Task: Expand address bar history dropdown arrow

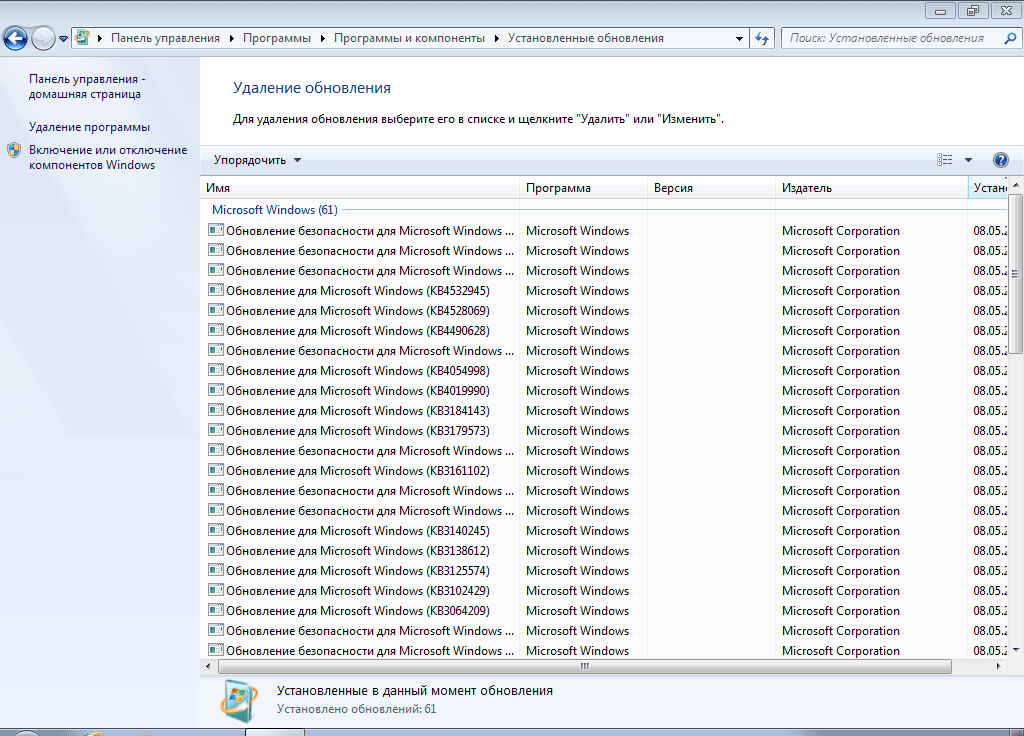Action: [739, 39]
